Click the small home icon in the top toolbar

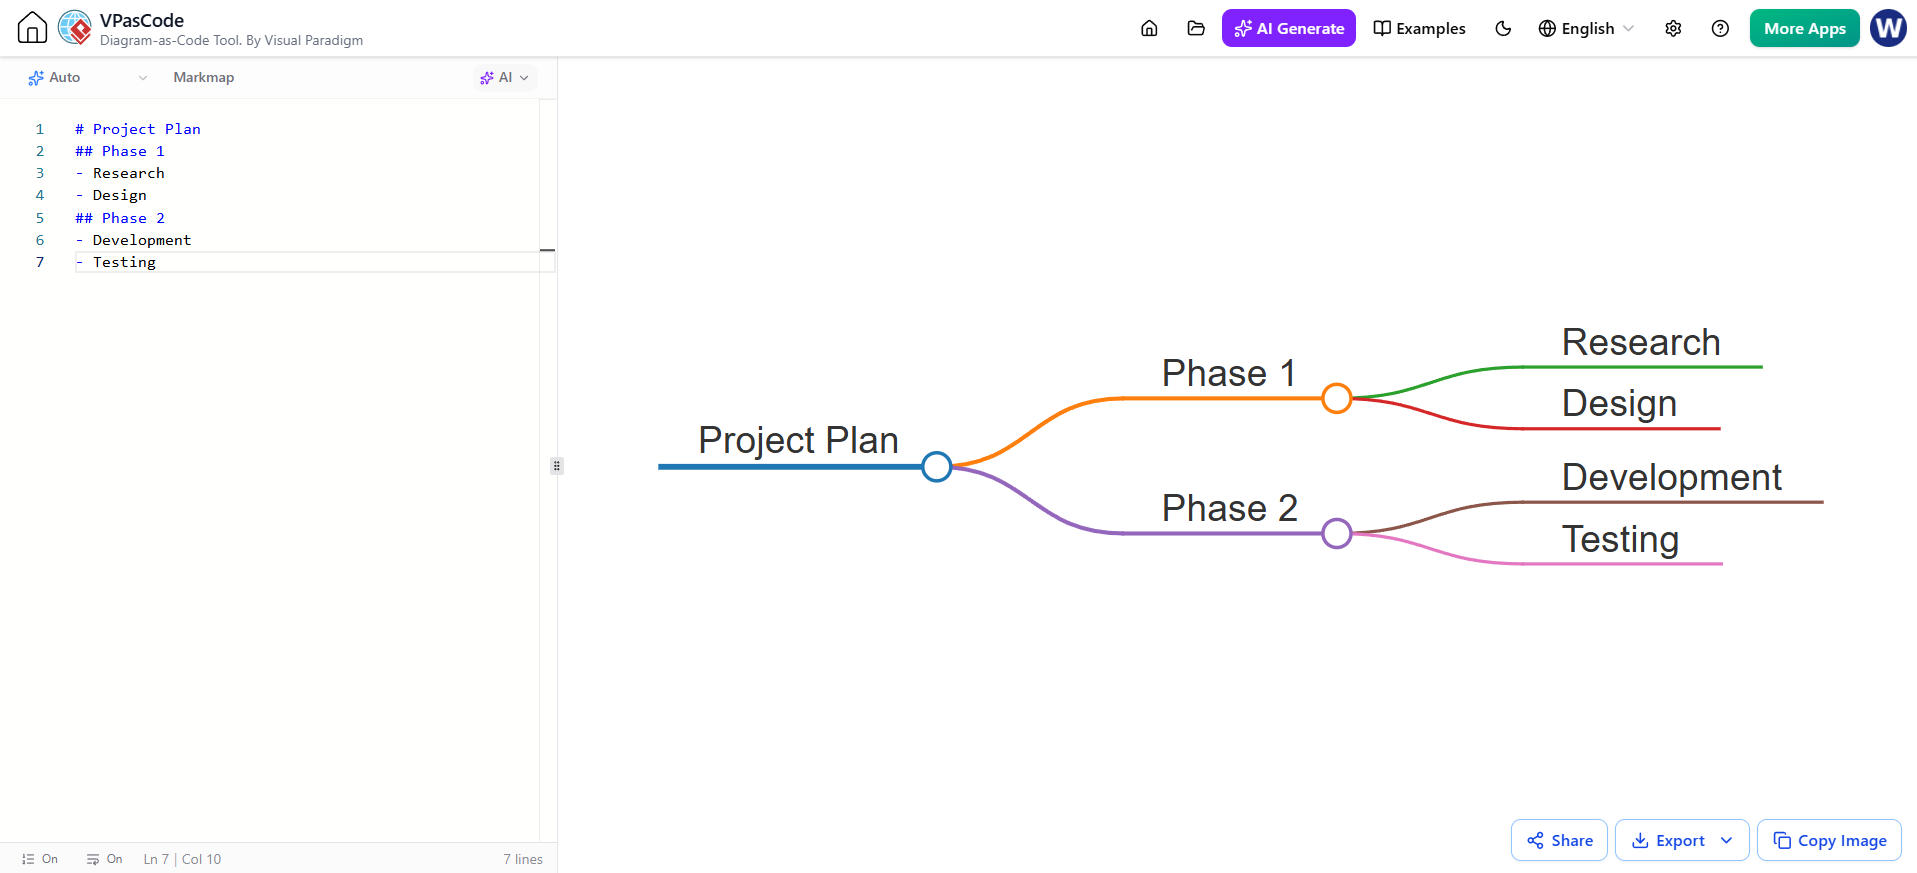pyautogui.click(x=1149, y=28)
